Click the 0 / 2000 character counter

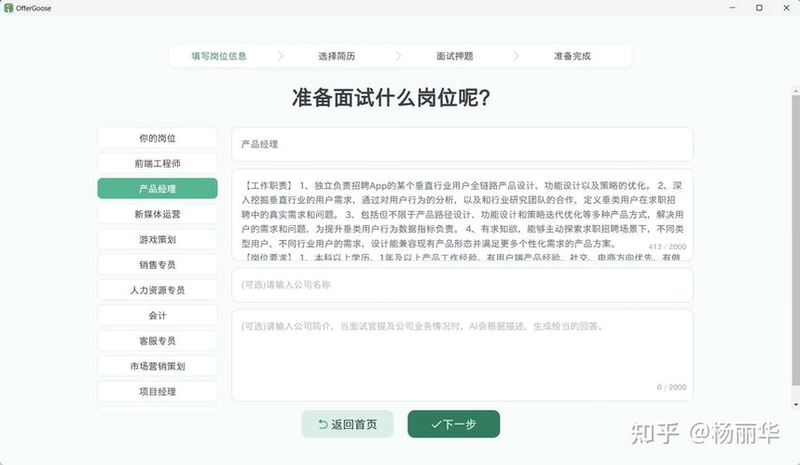(671, 387)
